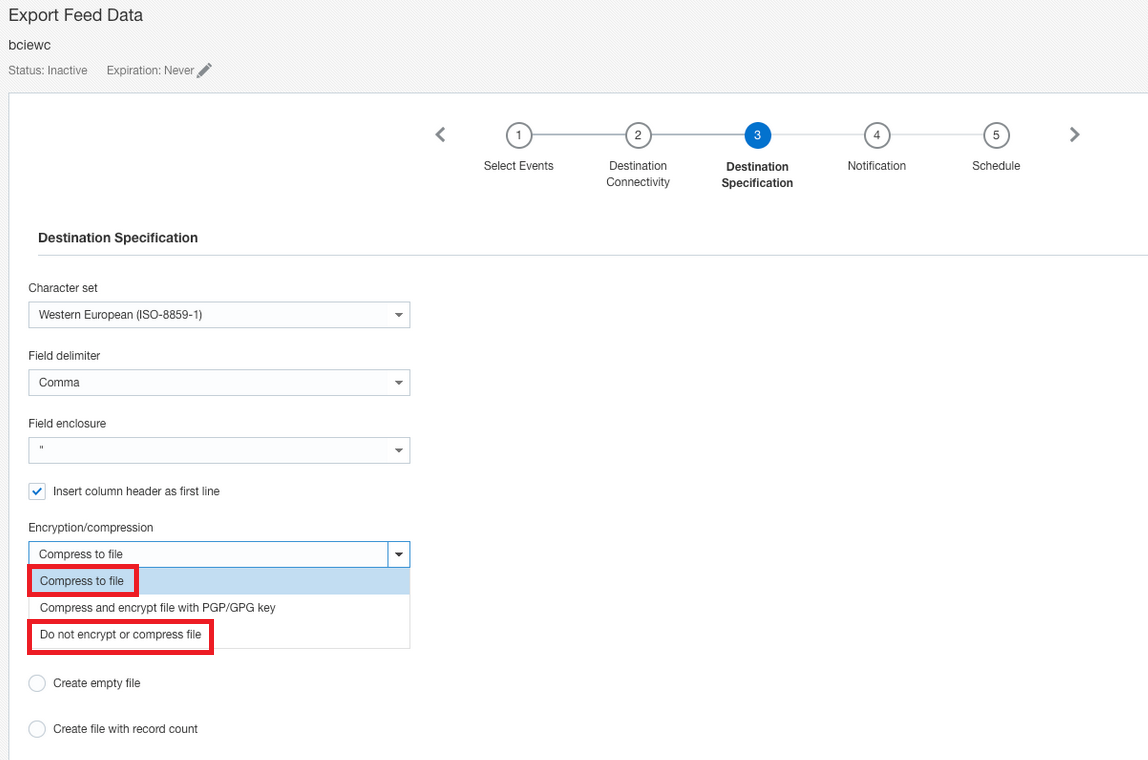Open the Character set dropdown

point(219,315)
